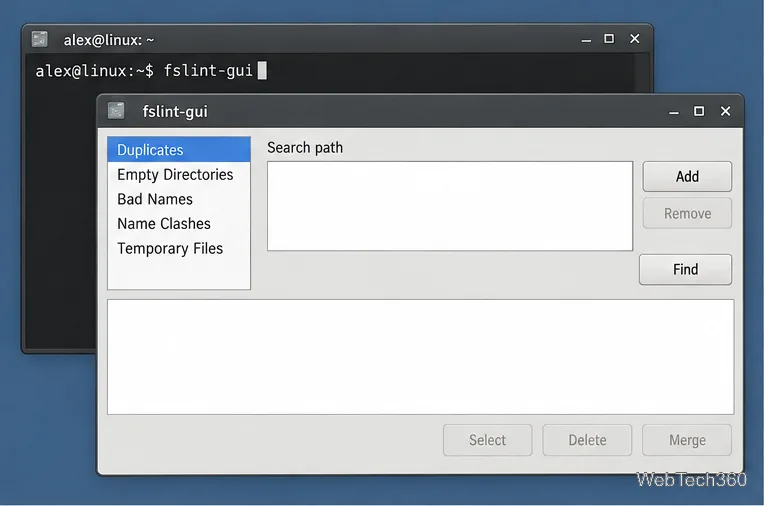Click the terminal command line 'fslint-gui'
Image resolution: width=764 pixels, height=506 pixels.
coord(209,71)
